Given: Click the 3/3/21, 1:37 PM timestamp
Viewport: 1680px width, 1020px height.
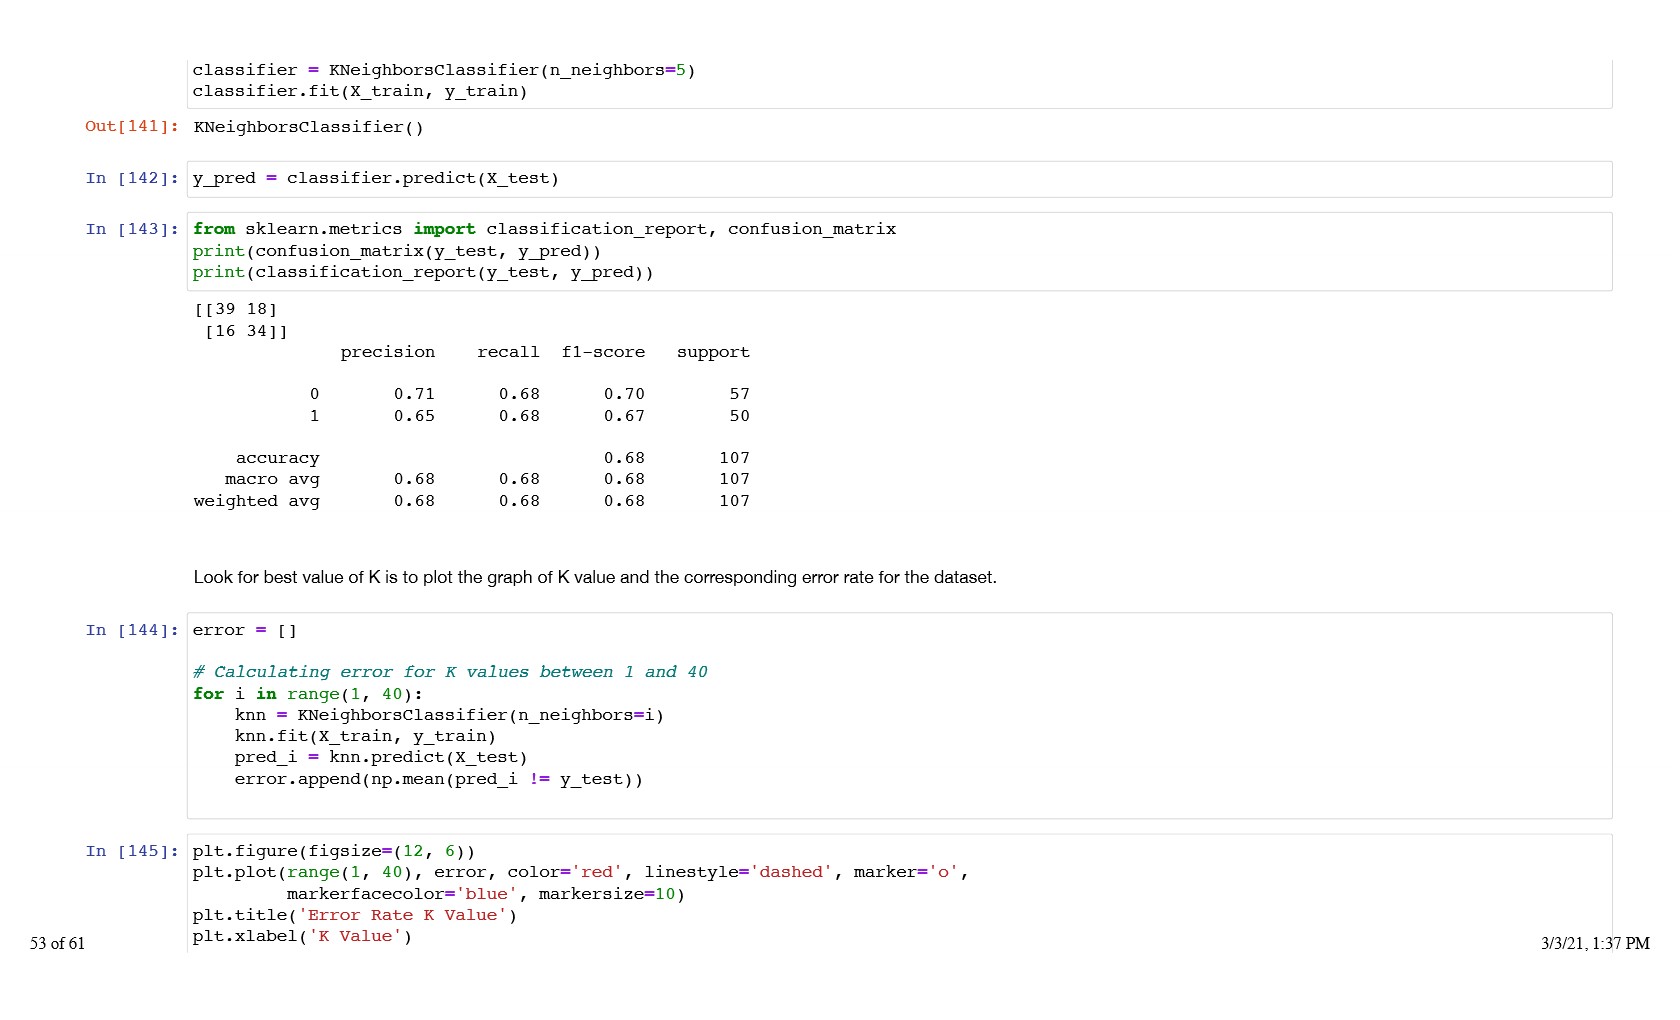Looking at the screenshot, I should 1595,943.
